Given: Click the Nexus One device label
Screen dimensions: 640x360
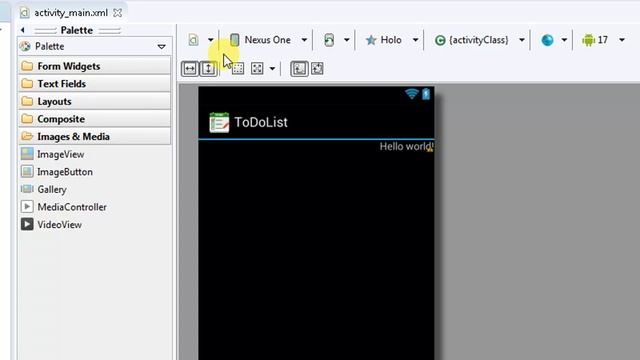Looking at the screenshot, I should click(268, 40).
